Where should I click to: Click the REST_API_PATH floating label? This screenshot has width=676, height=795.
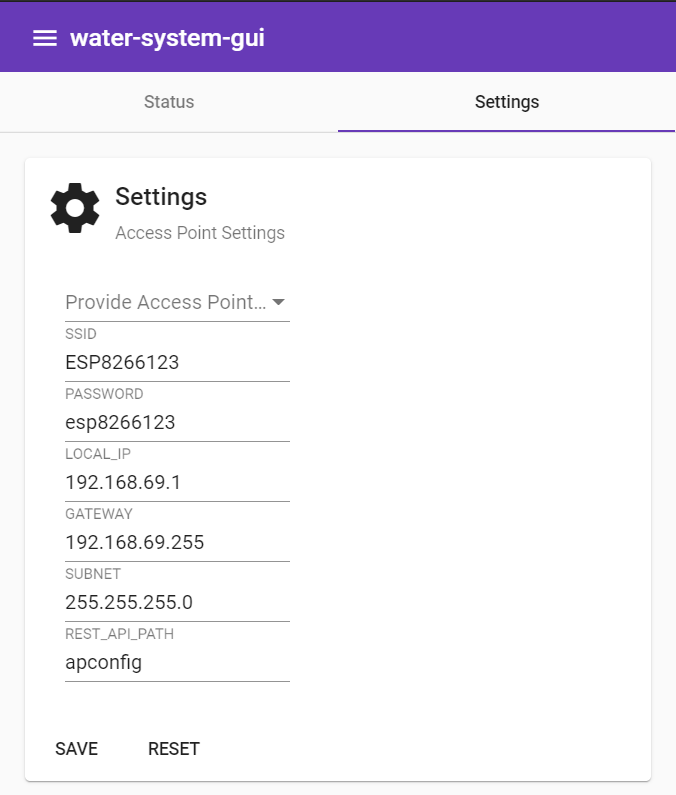click(x=112, y=634)
